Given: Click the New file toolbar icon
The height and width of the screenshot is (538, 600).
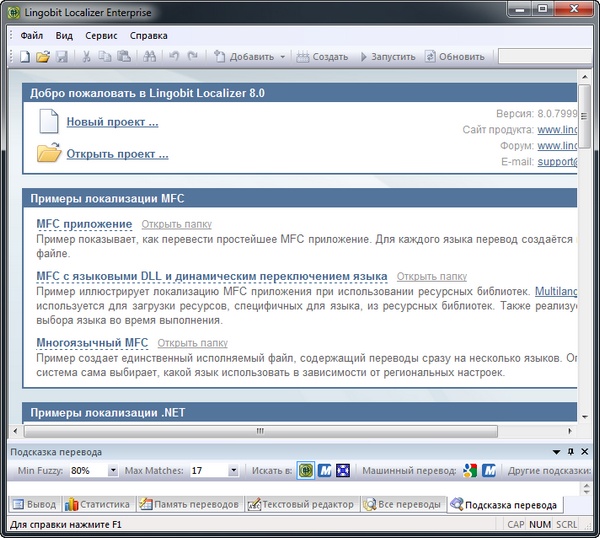Looking at the screenshot, I should pos(25,57).
